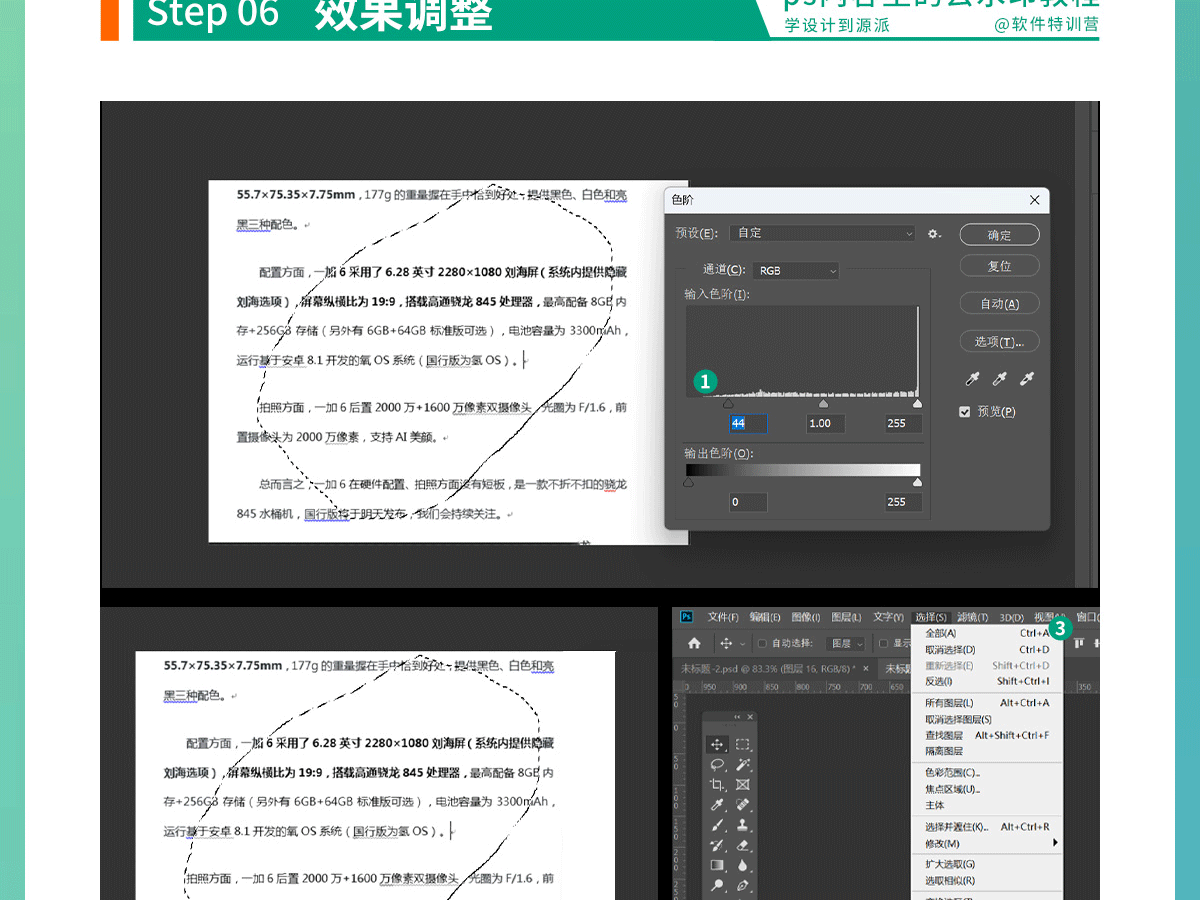Open the 滤镜 menu in menu bar

point(972,617)
